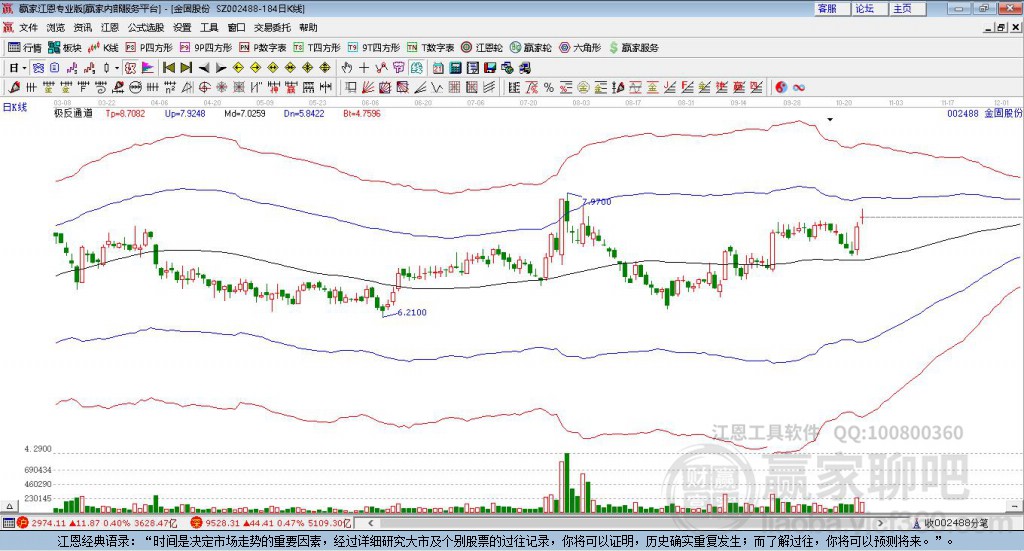This screenshot has height=551, width=1024.
Task: Jump to the last bar icon
Action: pos(186,68)
